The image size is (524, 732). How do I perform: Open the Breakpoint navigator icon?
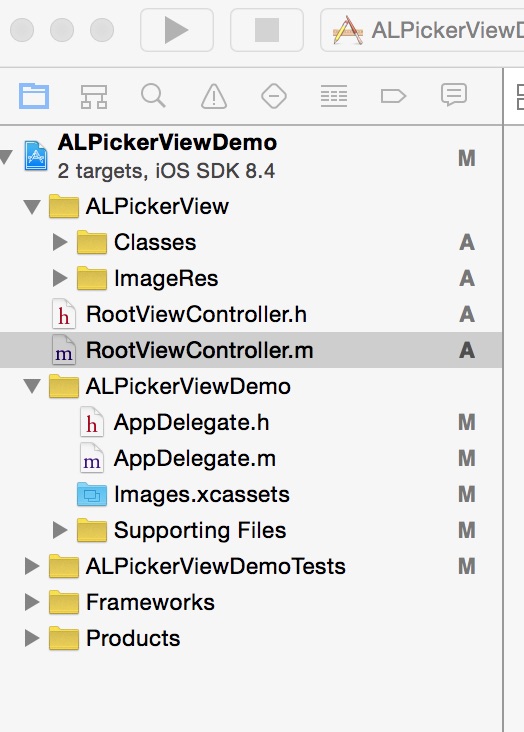(393, 96)
